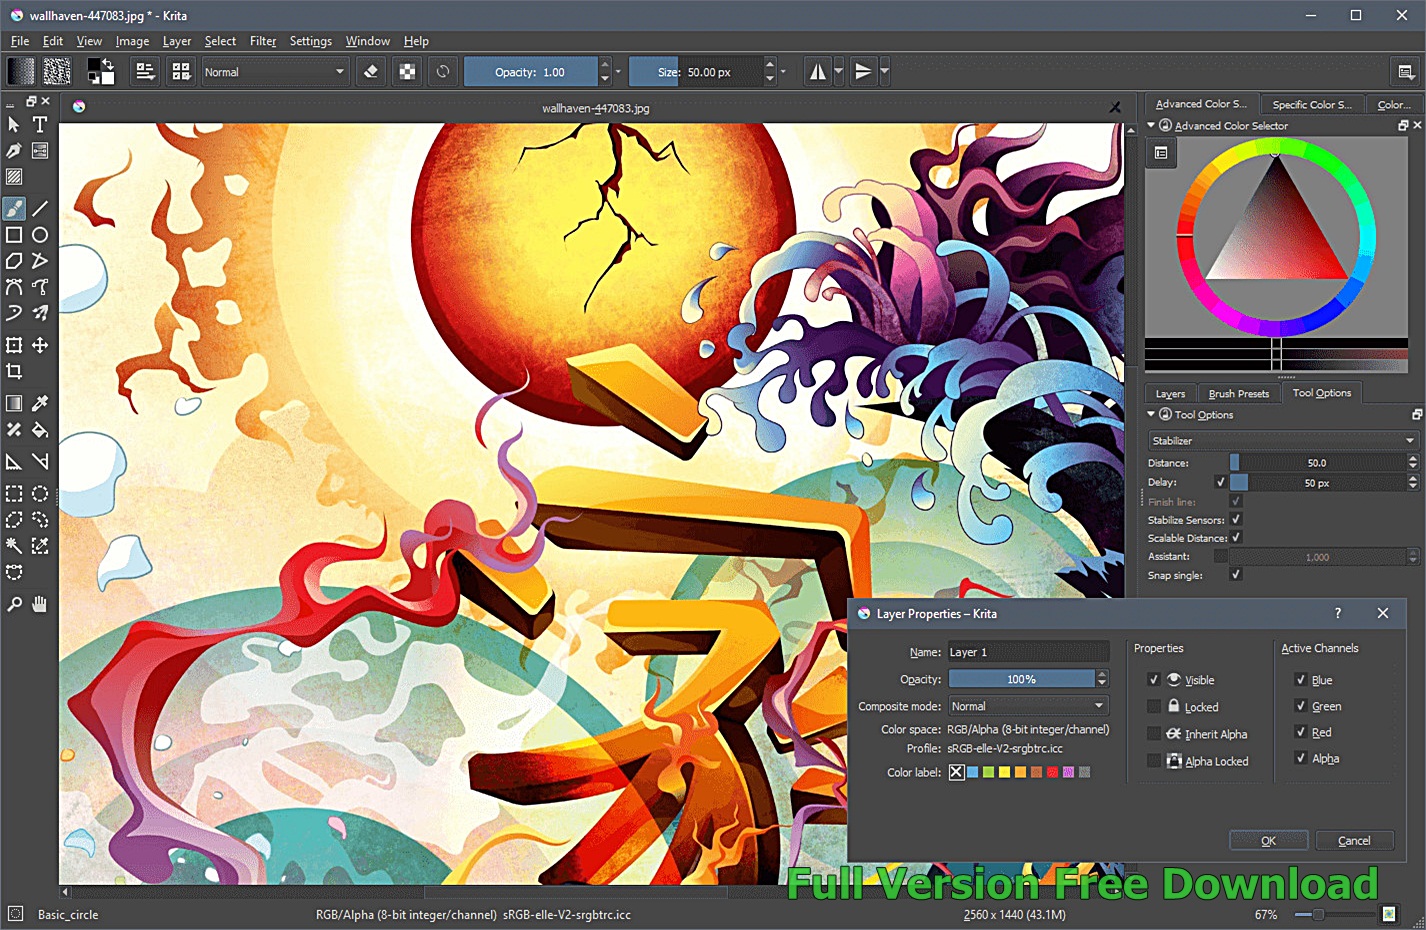This screenshot has height=930, width=1426.
Task: Activate the Pan hand tool
Action: coord(40,604)
